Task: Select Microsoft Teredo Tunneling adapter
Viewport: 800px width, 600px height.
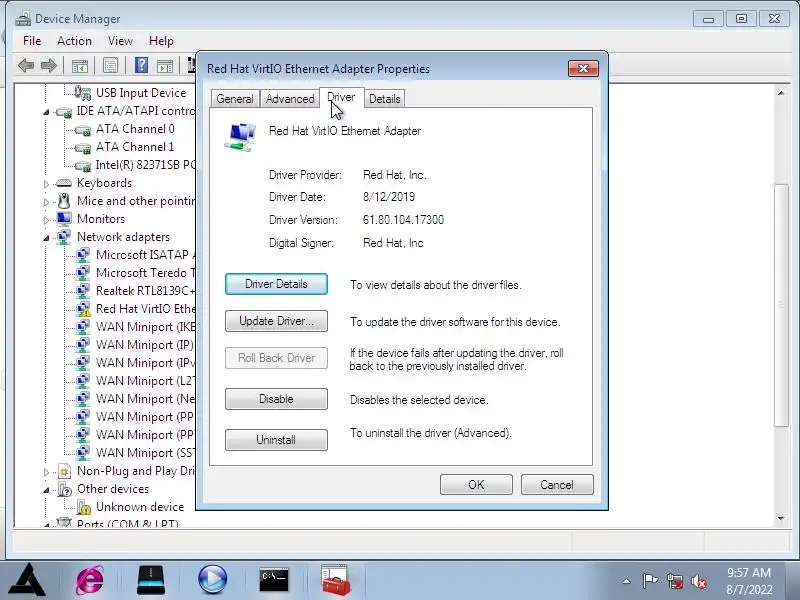Action: 145,273
